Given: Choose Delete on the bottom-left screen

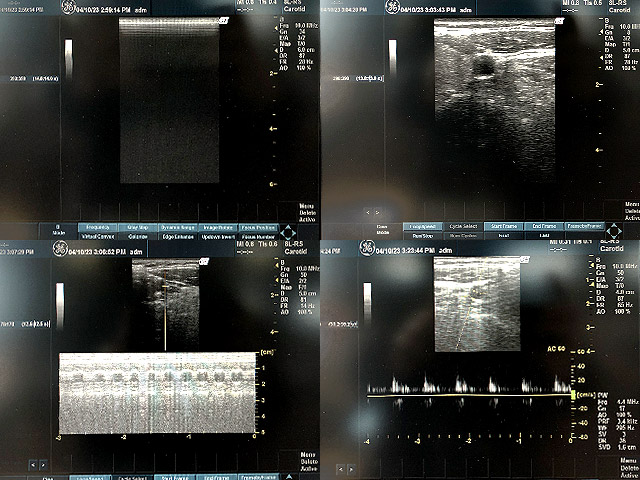Looking at the screenshot, I should [x=308, y=461].
